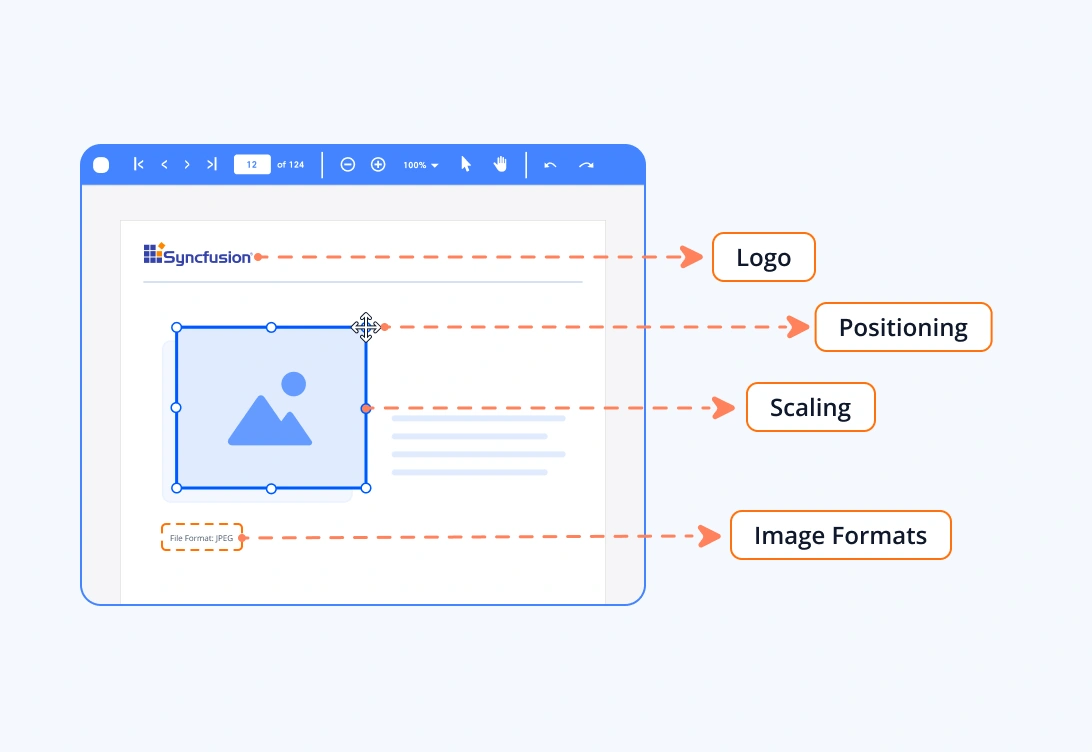Click the Image Formats callout label
The height and width of the screenshot is (752, 1092).
tap(840, 535)
